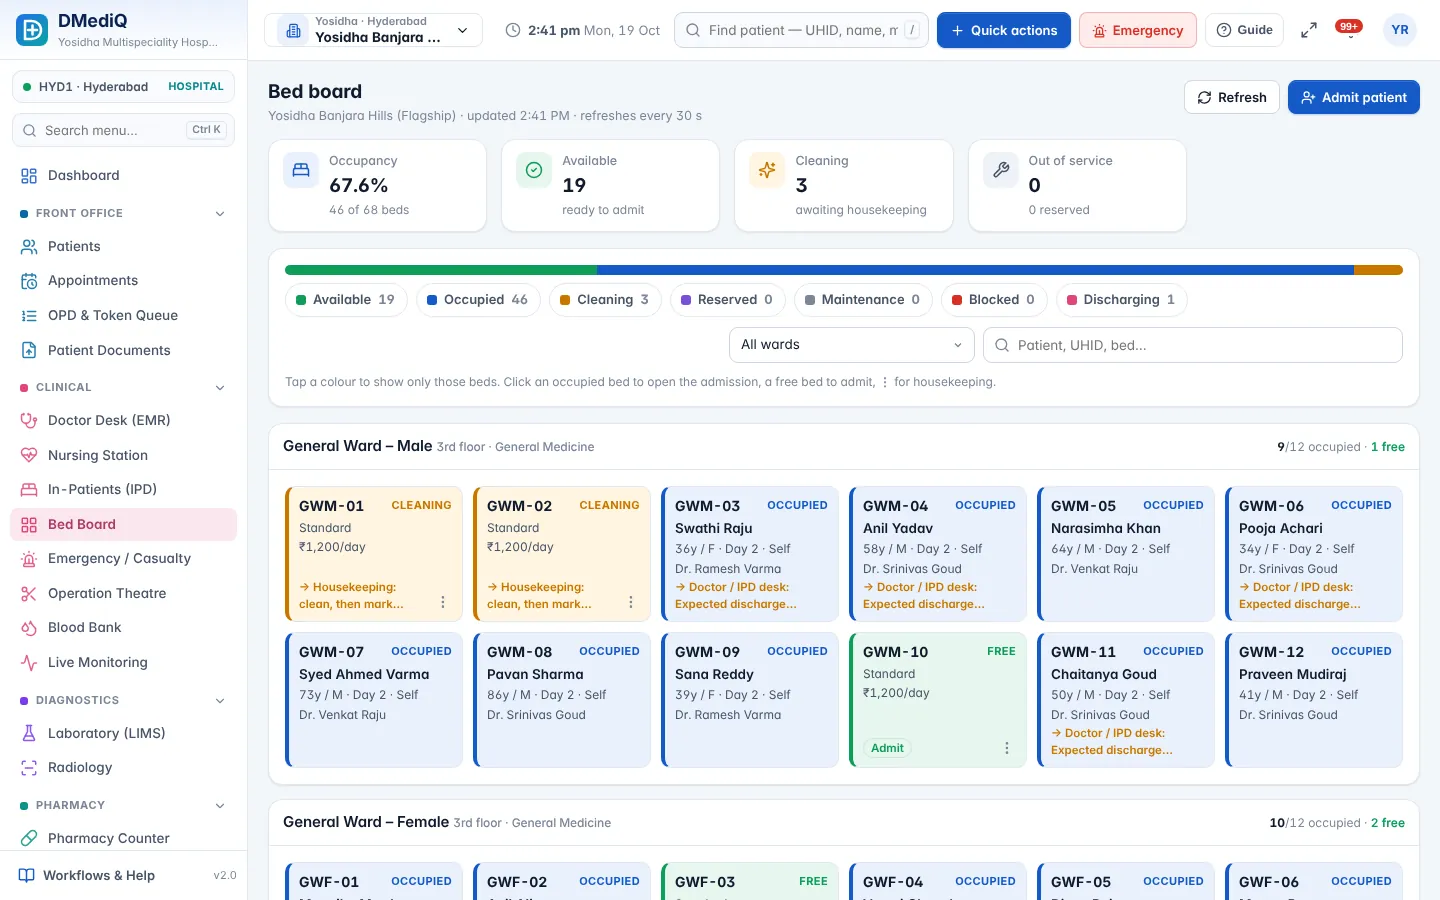Open kebab menu on GWM-01 bed card
Image resolution: width=1440 pixels, height=900 pixels.
click(x=443, y=602)
